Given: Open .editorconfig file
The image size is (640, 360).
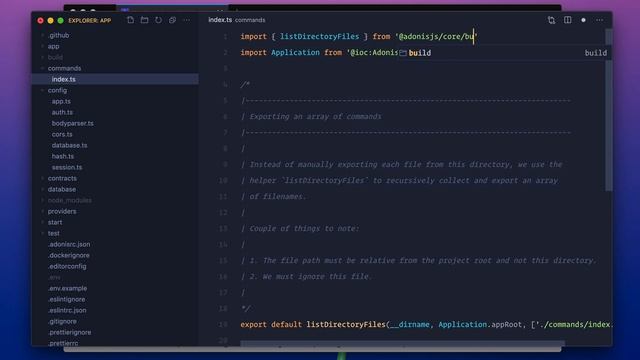Looking at the screenshot, I should (67, 267).
